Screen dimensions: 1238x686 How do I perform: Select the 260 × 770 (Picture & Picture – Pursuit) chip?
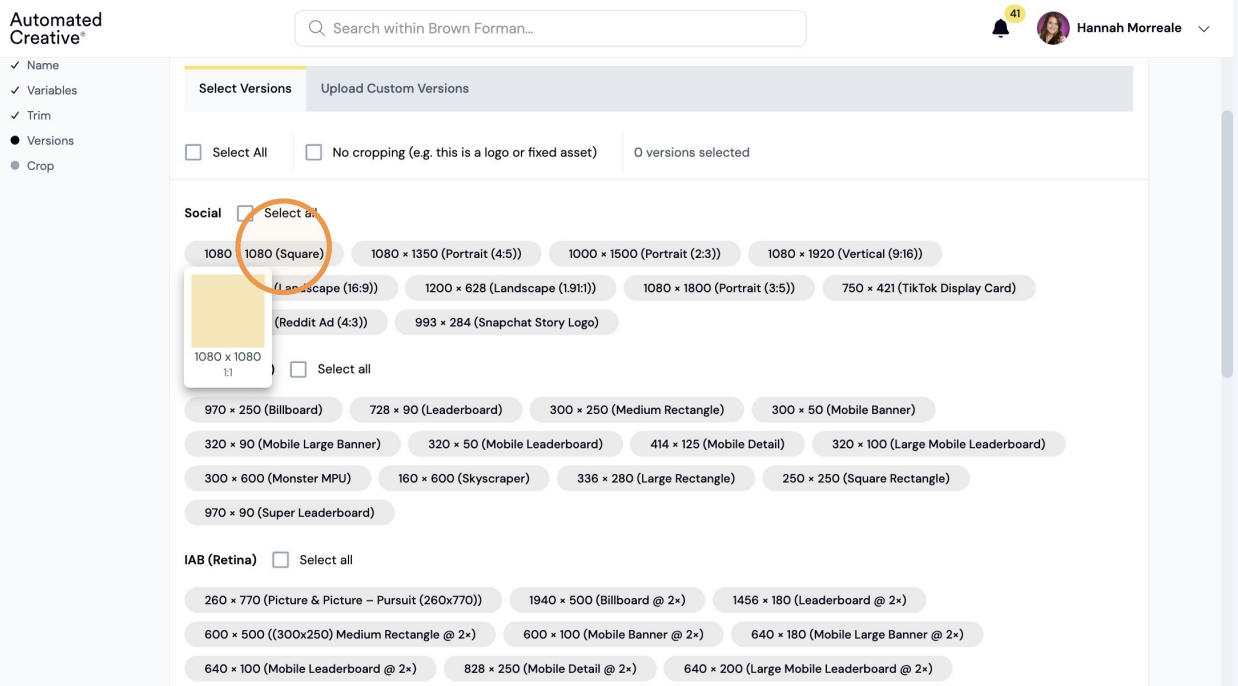343,600
